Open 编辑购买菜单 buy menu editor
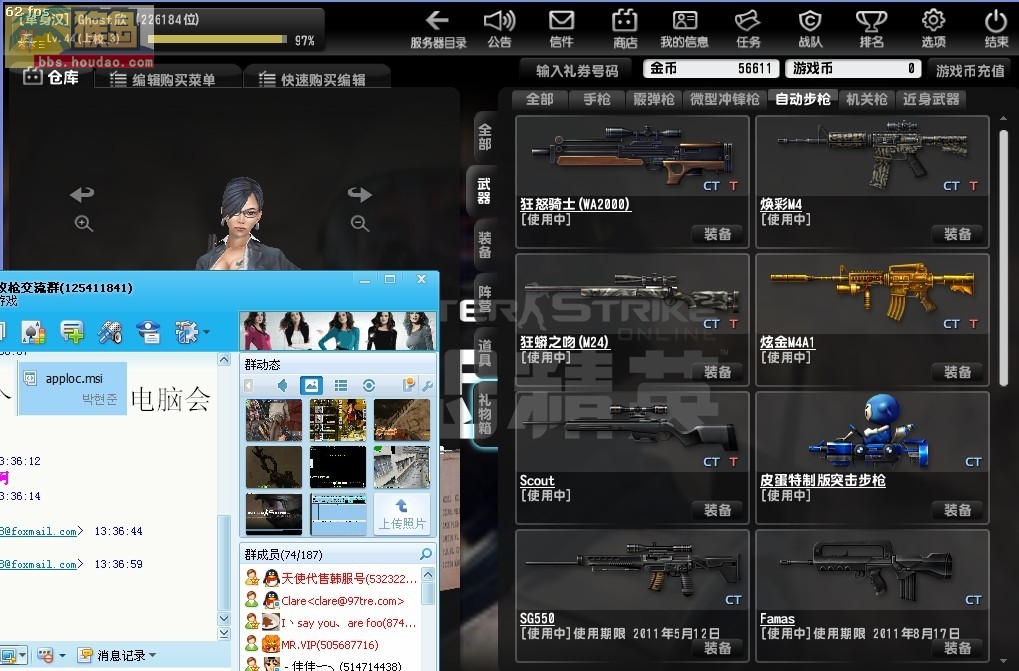This screenshot has height=671, width=1019. coord(168,79)
